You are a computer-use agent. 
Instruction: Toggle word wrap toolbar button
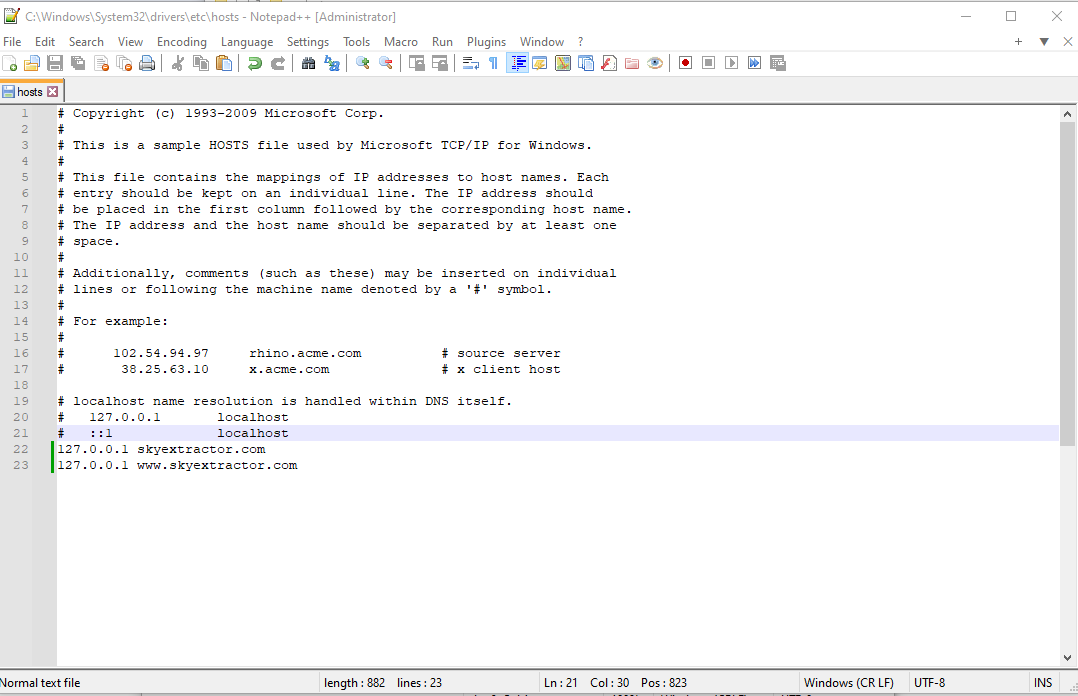click(x=470, y=63)
